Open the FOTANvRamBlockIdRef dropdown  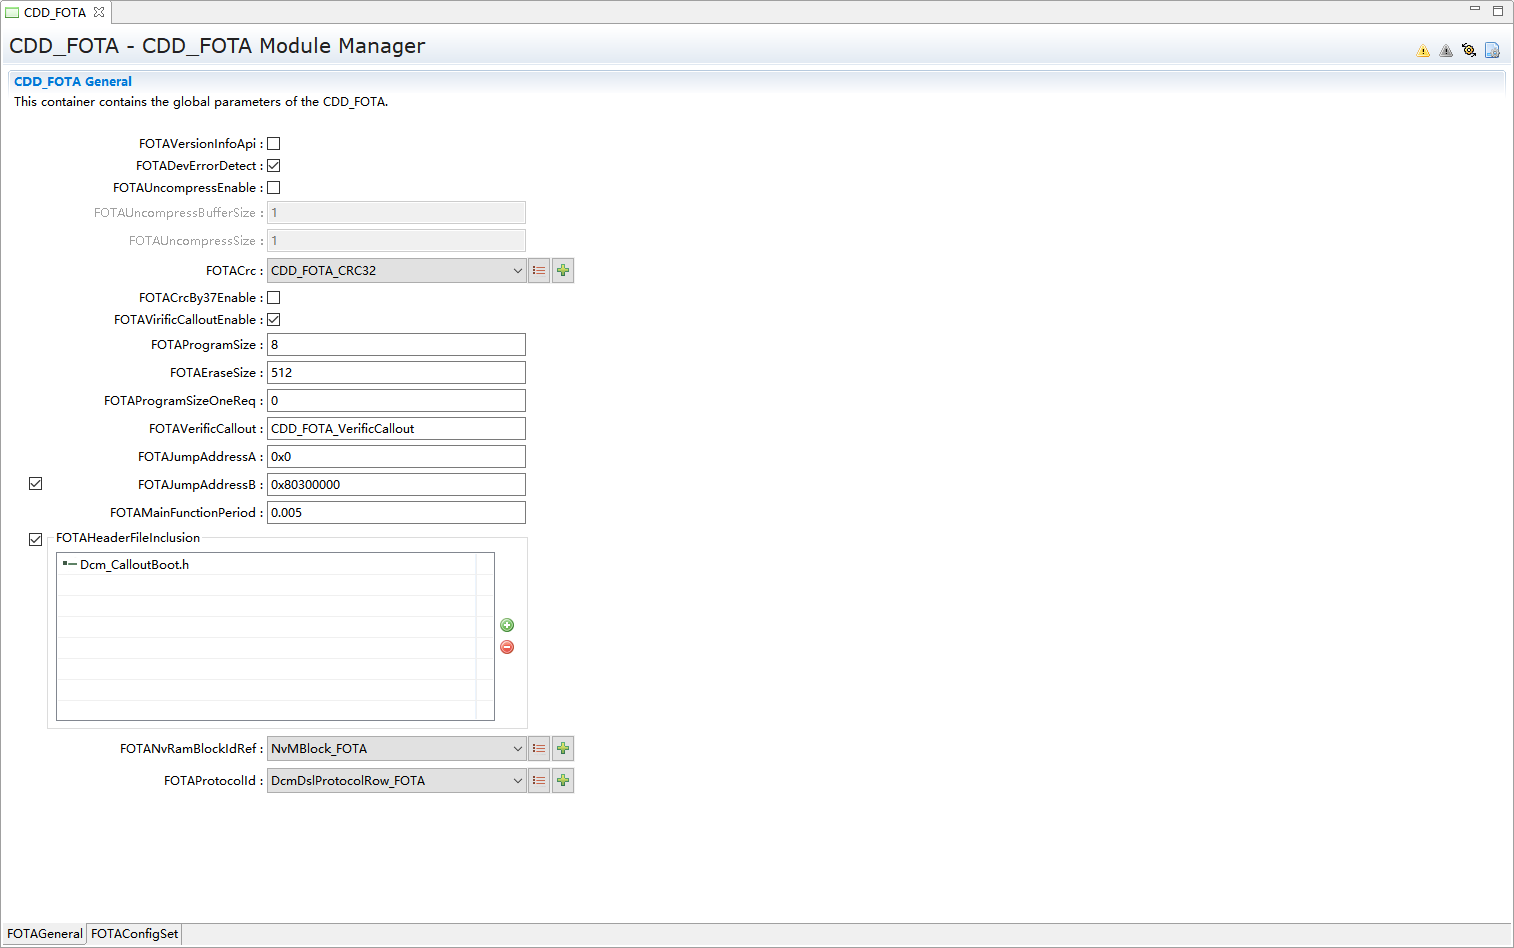pyautogui.click(x=396, y=748)
